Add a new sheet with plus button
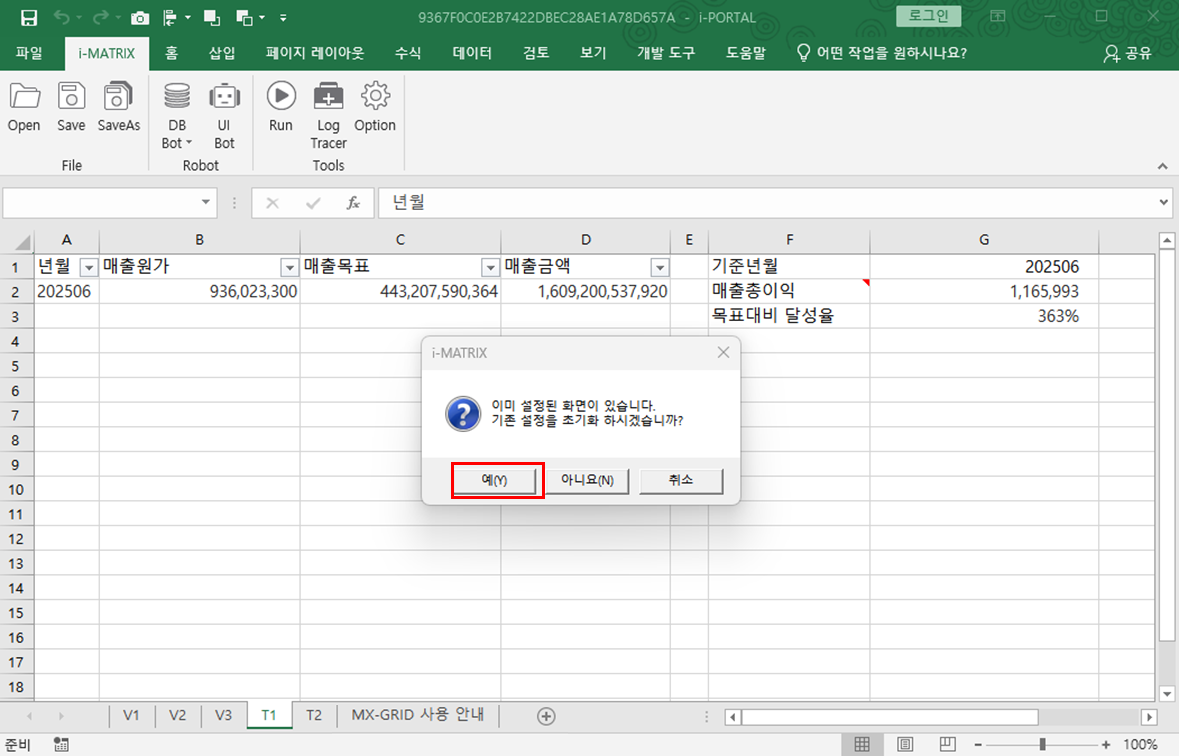1179x756 pixels. (x=546, y=715)
